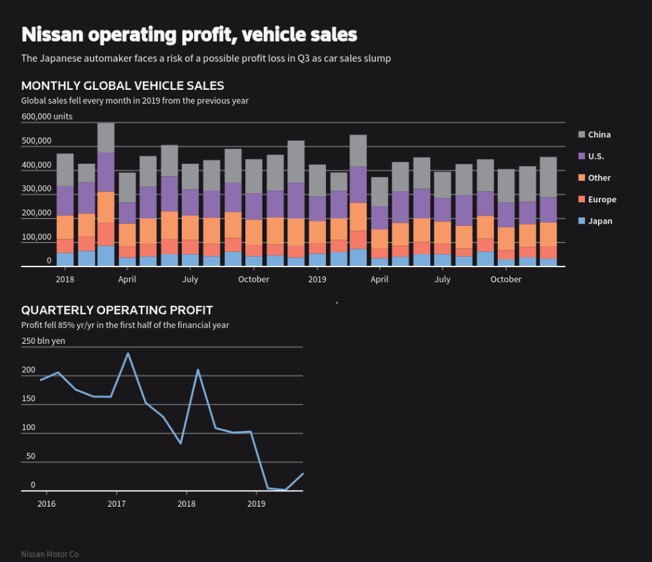Select the Japan legend label
The image size is (652, 562).
tap(600, 221)
